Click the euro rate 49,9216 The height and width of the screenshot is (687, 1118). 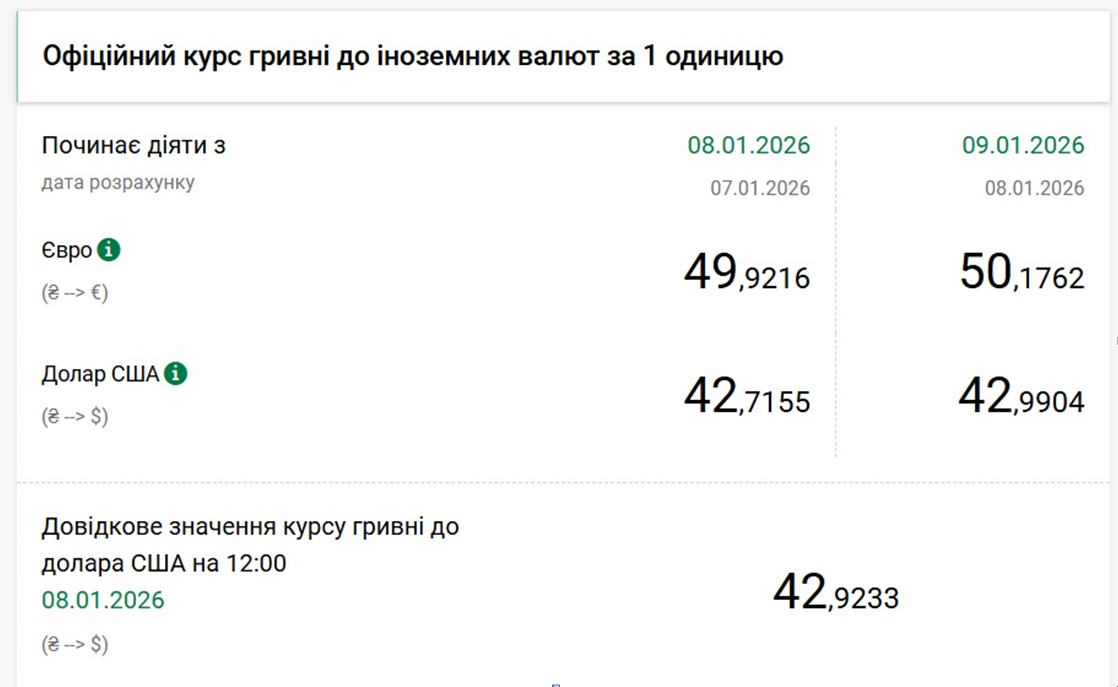tap(747, 273)
